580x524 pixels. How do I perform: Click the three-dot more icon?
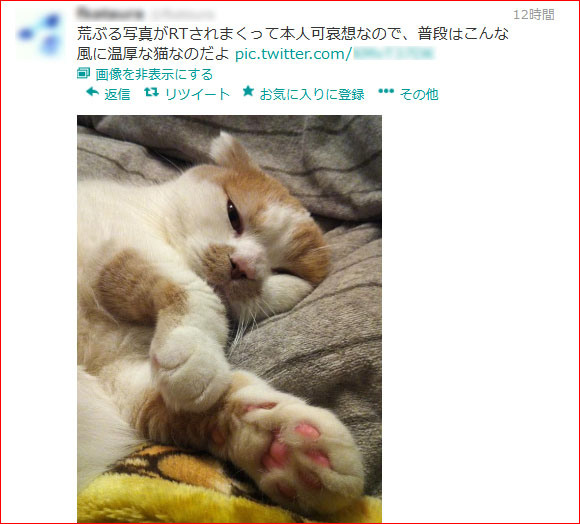386,91
